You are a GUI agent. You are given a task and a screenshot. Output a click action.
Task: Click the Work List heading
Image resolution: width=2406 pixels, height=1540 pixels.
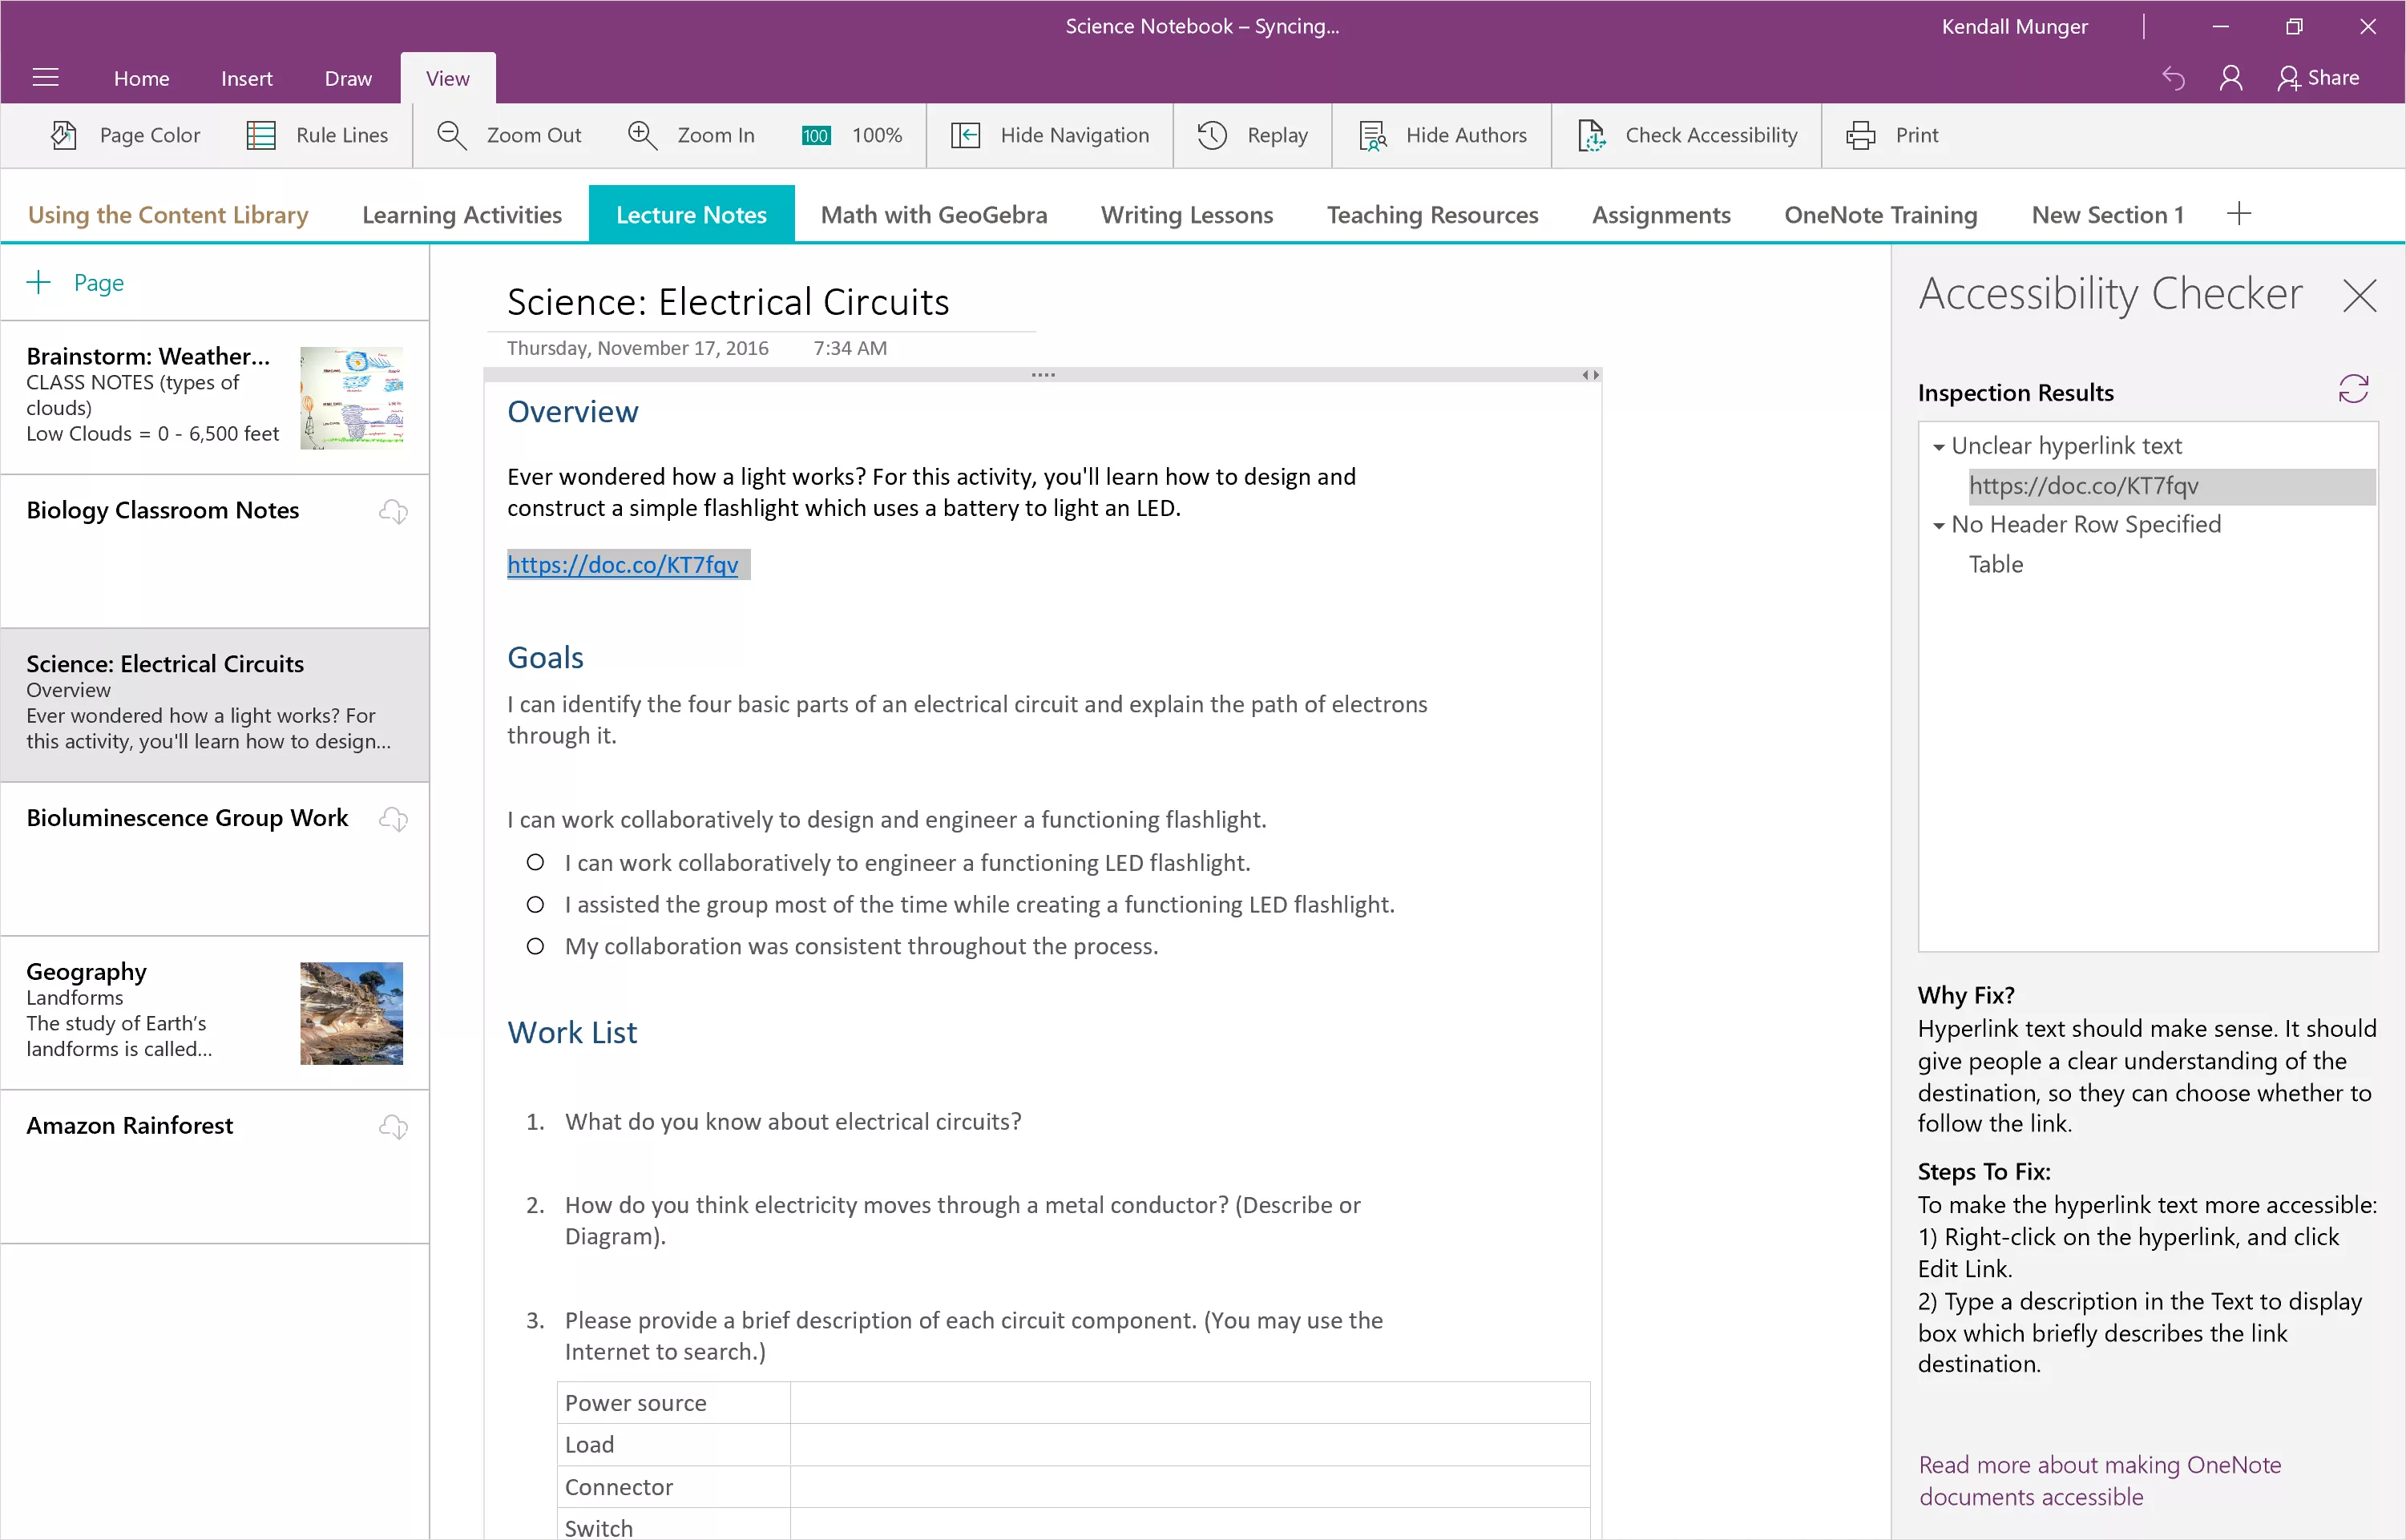[572, 1033]
